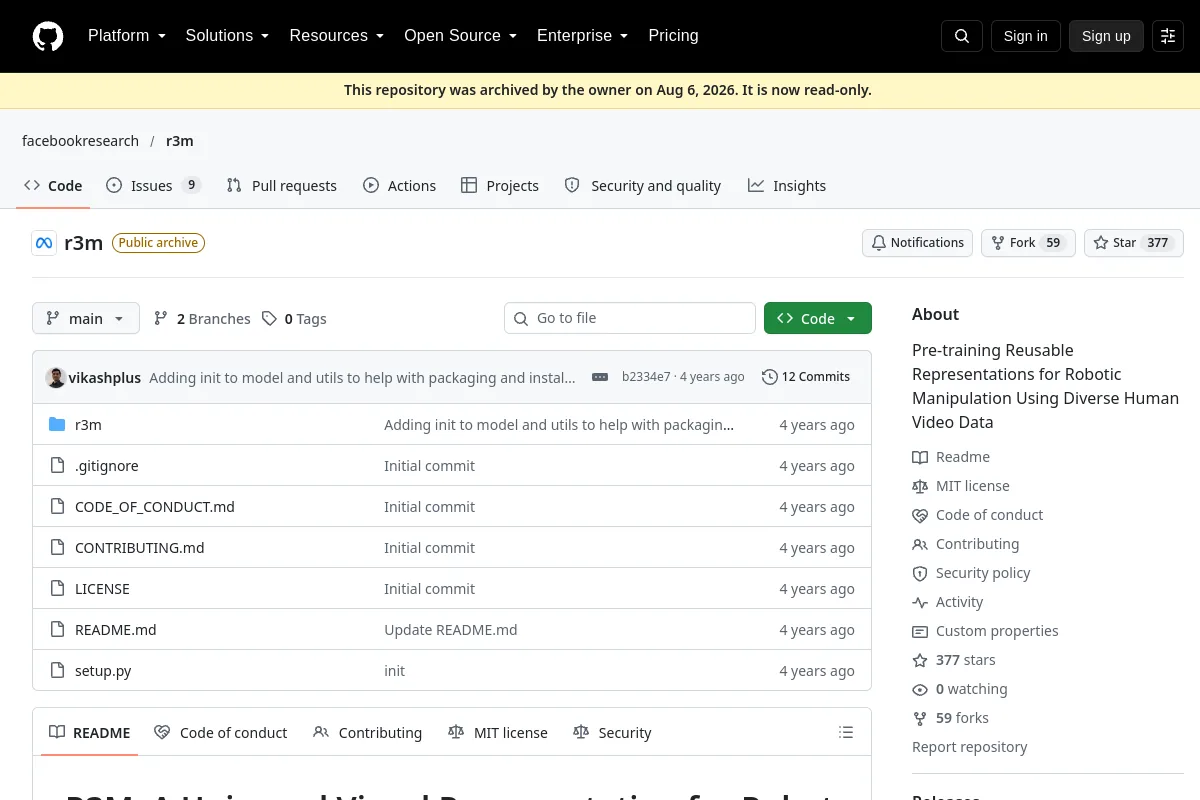Click the stars icon in About

pyautogui.click(x=920, y=660)
